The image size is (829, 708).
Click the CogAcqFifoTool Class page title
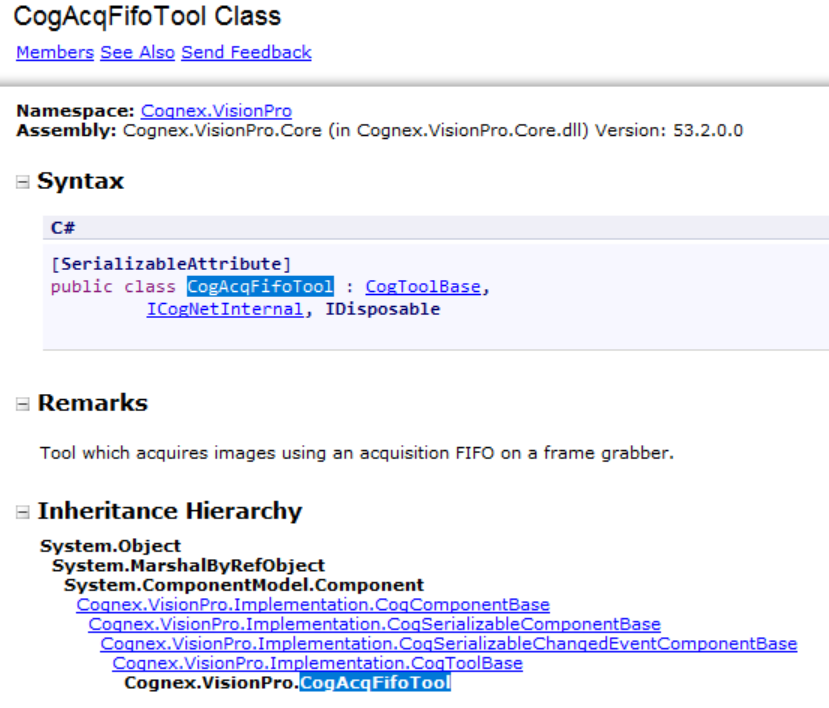(x=147, y=16)
